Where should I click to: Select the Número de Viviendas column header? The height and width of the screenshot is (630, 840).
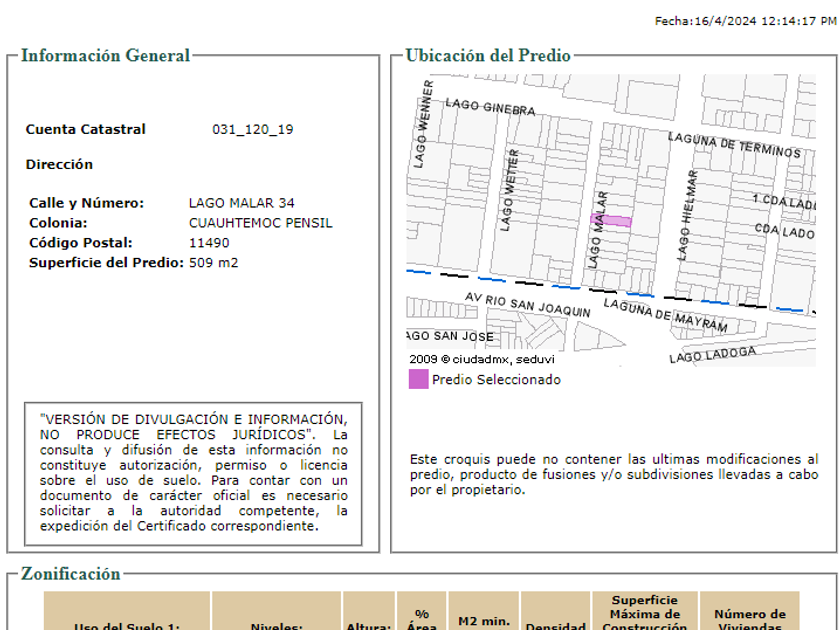coord(749,620)
